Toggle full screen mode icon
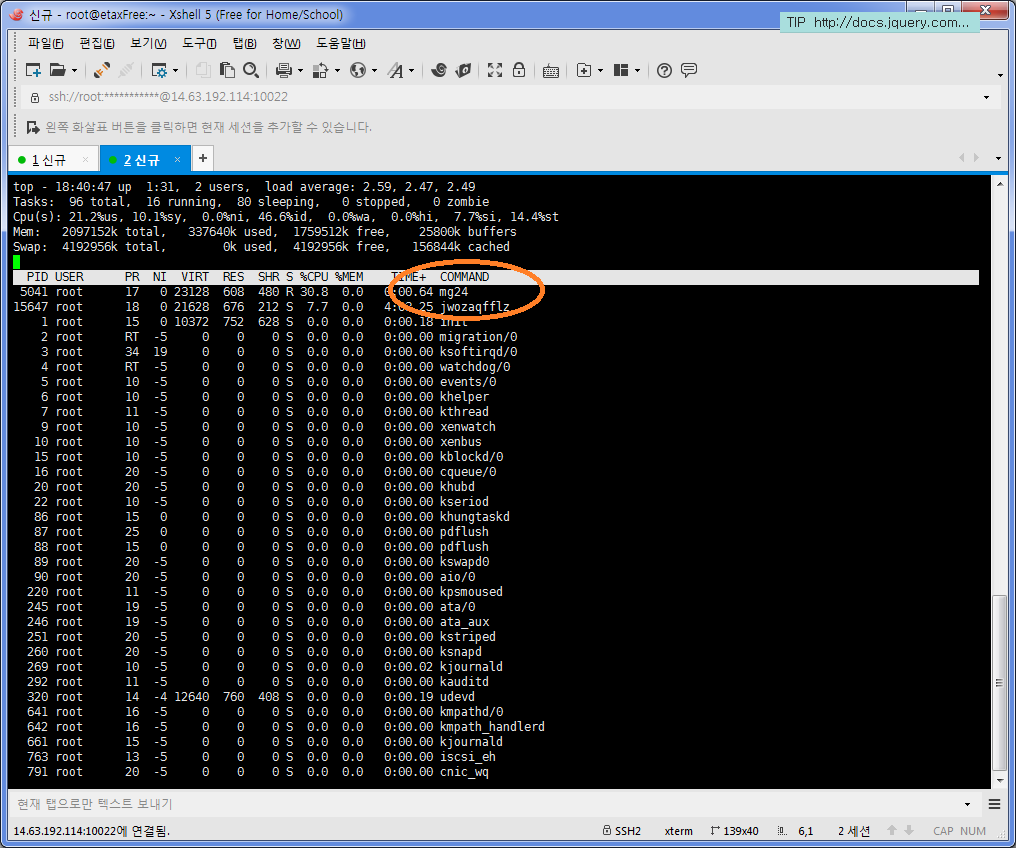Viewport: 1016px width, 848px height. pos(495,70)
